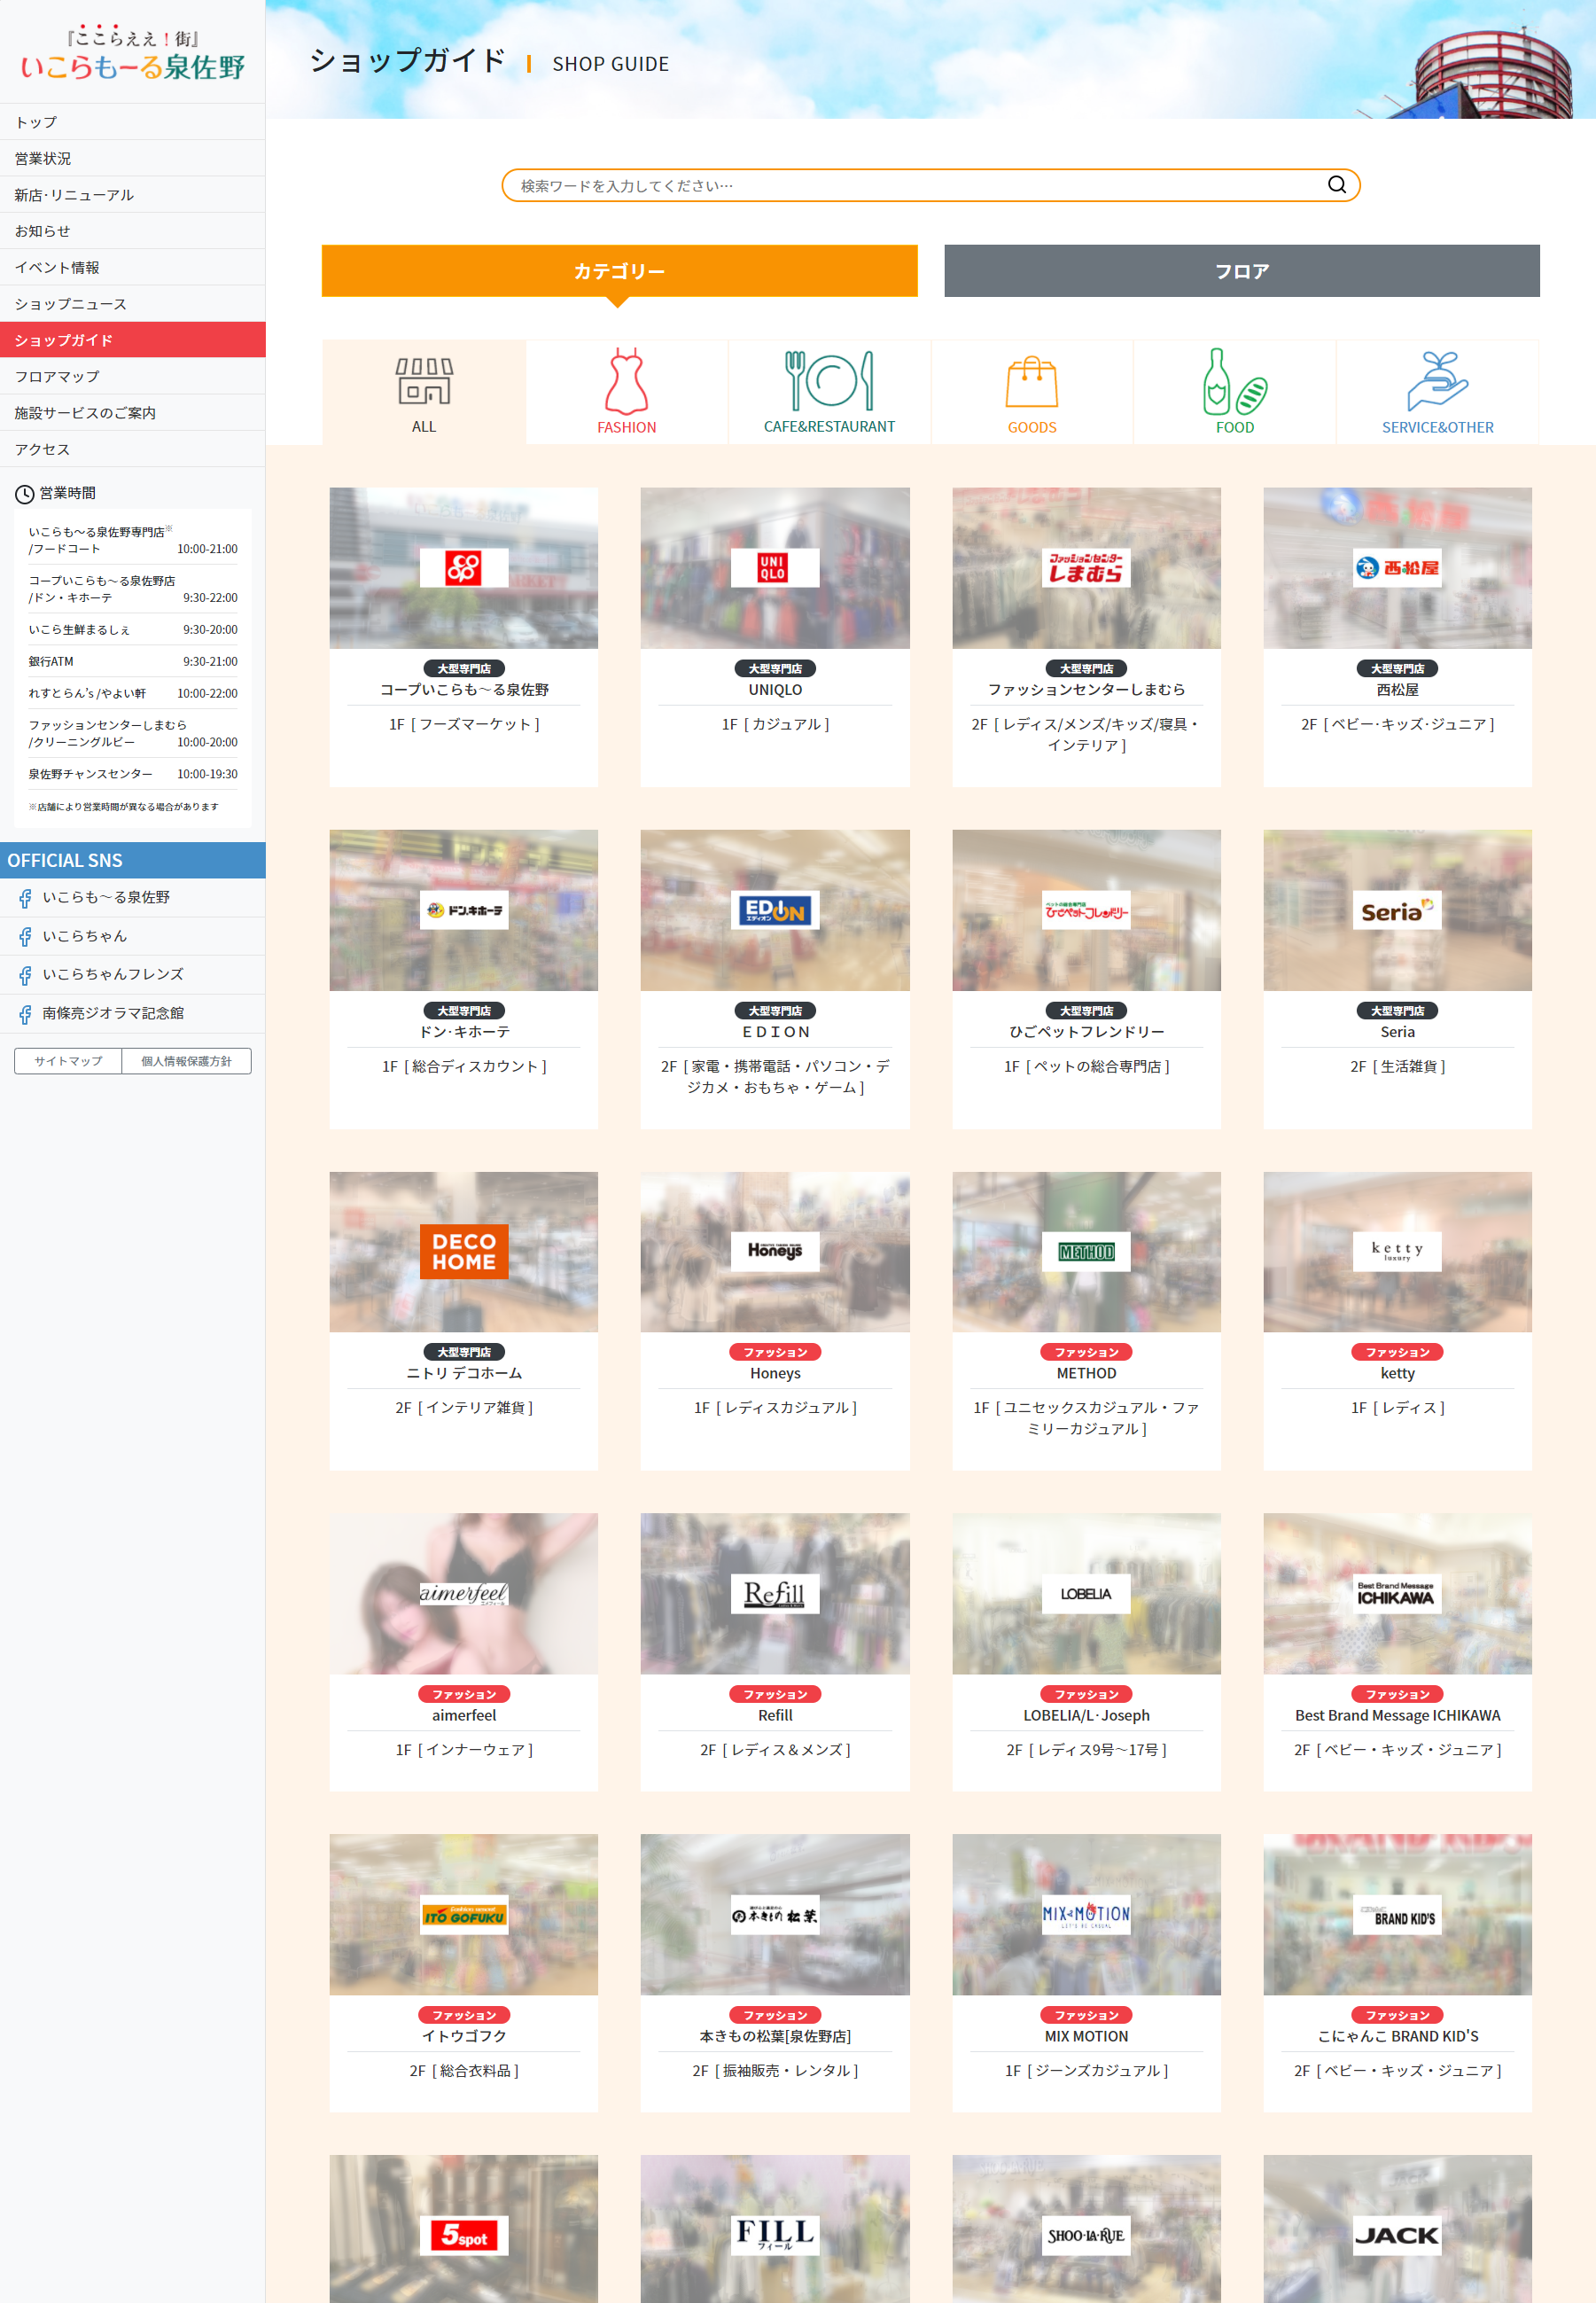Image resolution: width=1596 pixels, height=2303 pixels.
Task: Switch to the フロア tab
Action: (1242, 271)
